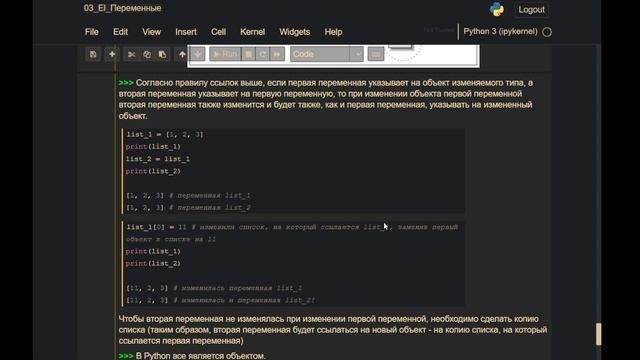Cut selected cells with the scissors icon

click(131, 54)
